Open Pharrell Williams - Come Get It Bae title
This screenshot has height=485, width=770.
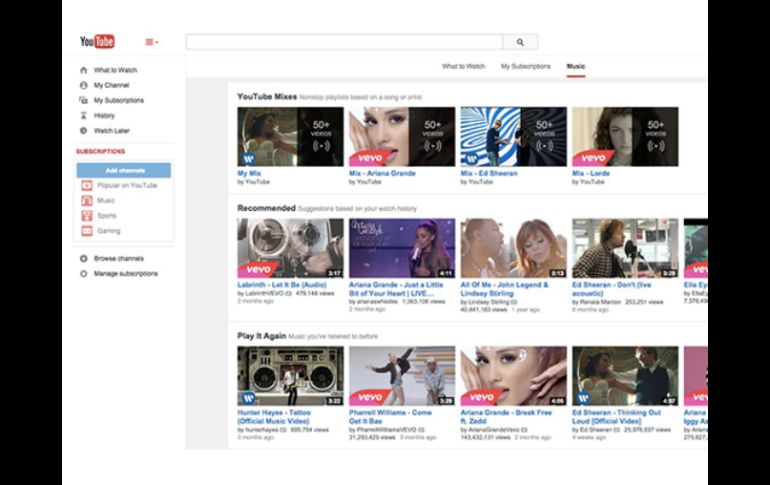[x=390, y=417]
